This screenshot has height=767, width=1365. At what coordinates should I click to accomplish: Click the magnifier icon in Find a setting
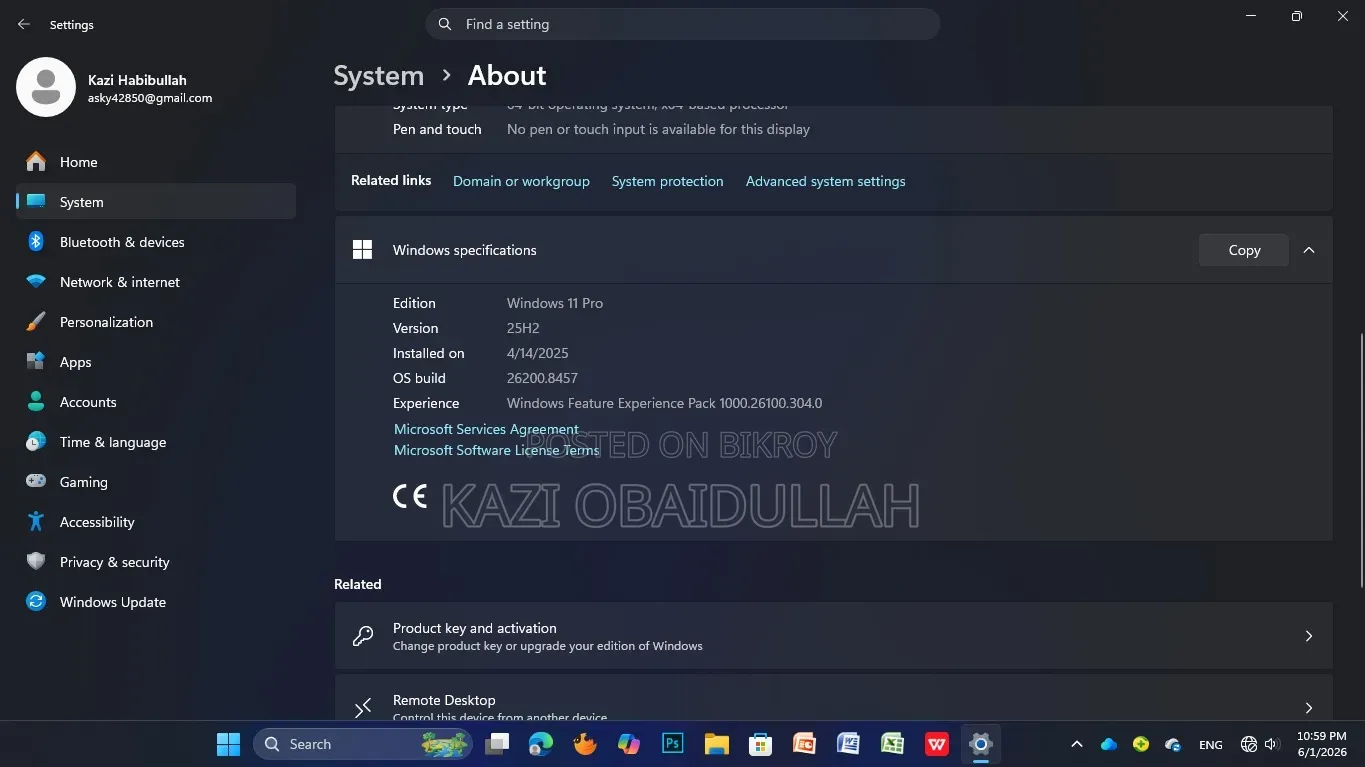click(445, 24)
